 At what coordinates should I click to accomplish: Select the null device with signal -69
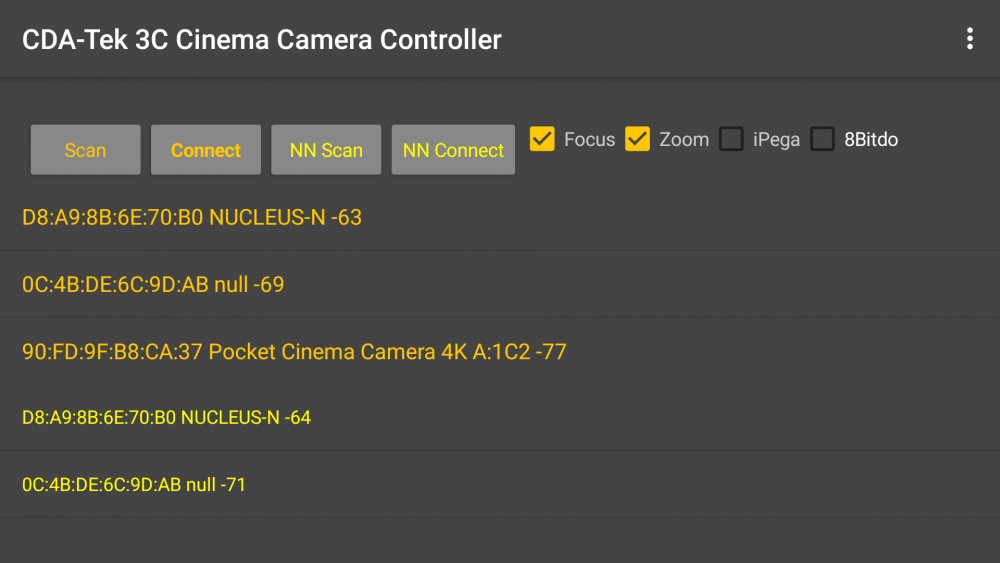[x=153, y=285]
